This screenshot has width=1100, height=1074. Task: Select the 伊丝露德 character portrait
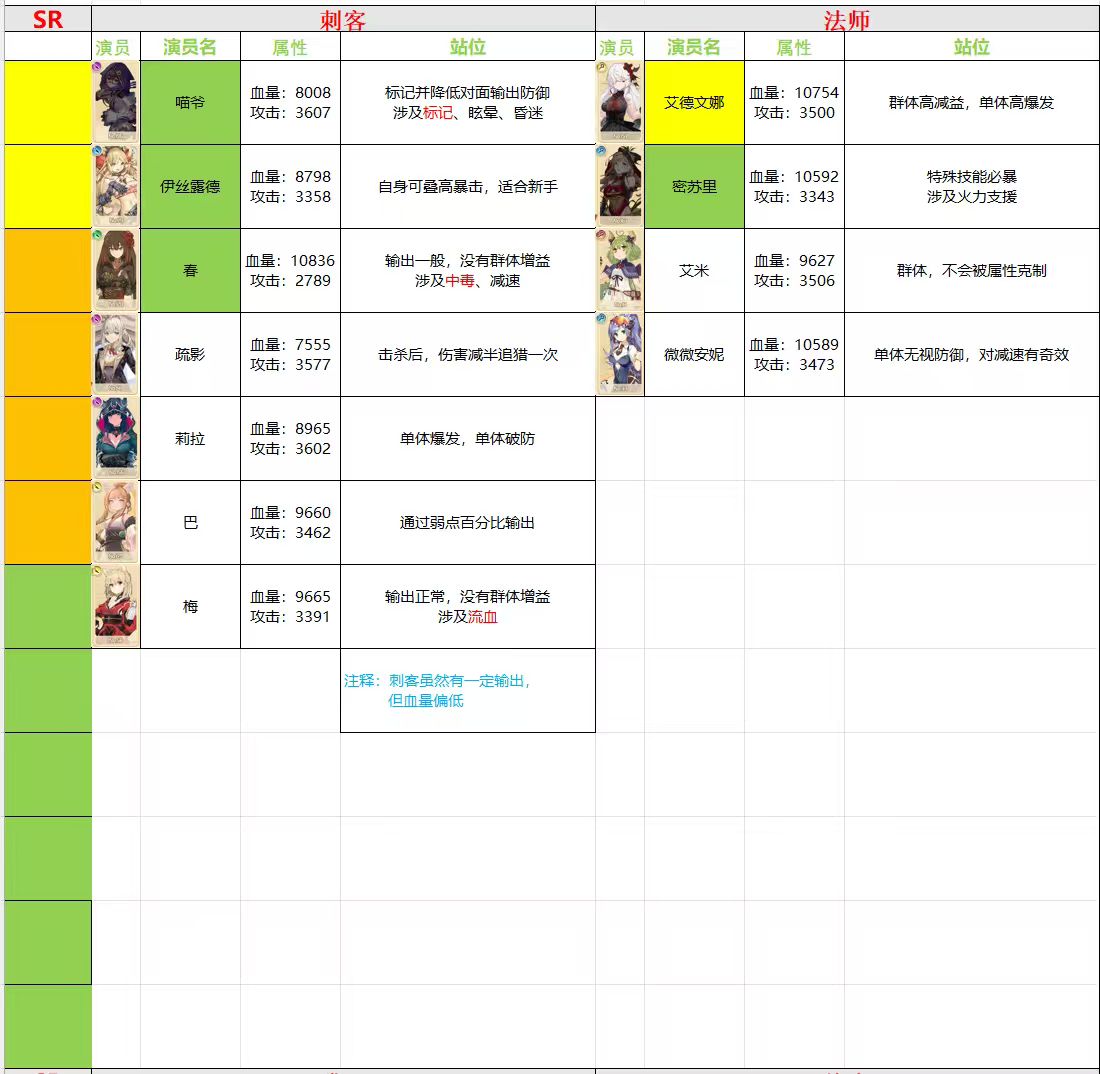click(116, 187)
